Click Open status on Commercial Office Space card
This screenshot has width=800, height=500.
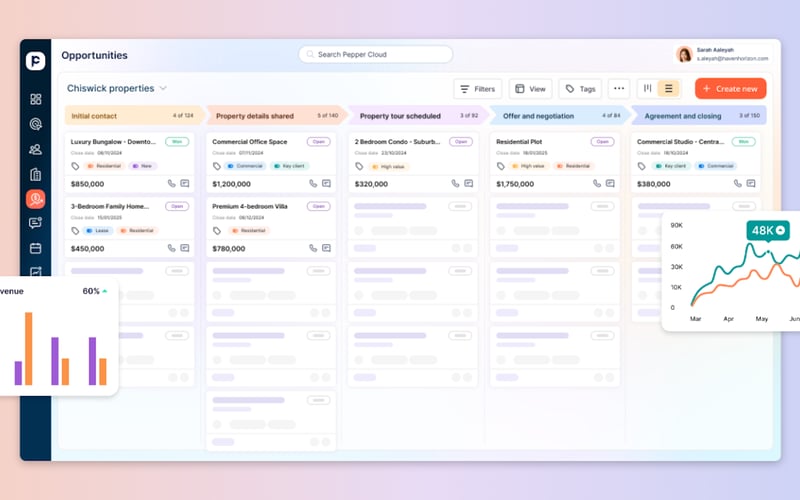318,141
